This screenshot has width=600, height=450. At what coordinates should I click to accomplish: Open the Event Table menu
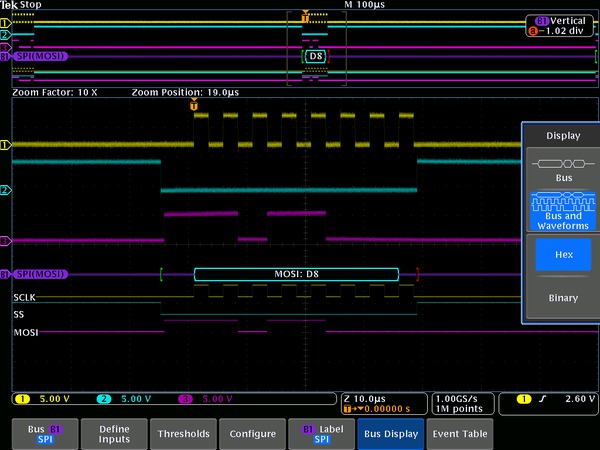(459, 434)
